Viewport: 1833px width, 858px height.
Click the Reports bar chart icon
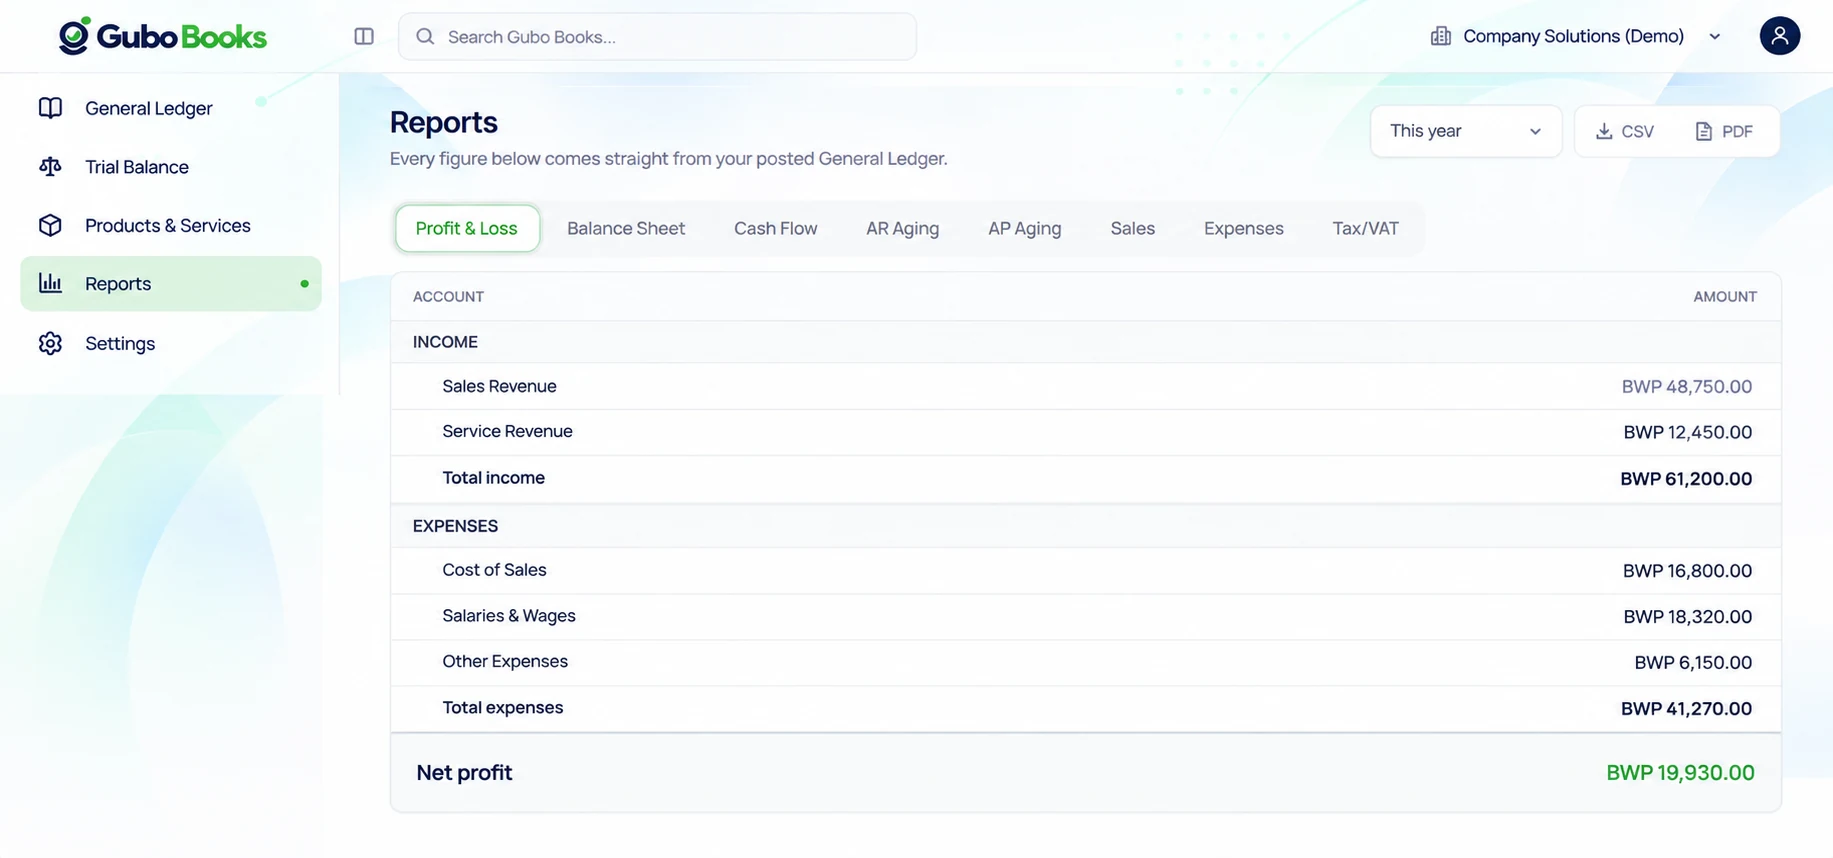point(50,284)
